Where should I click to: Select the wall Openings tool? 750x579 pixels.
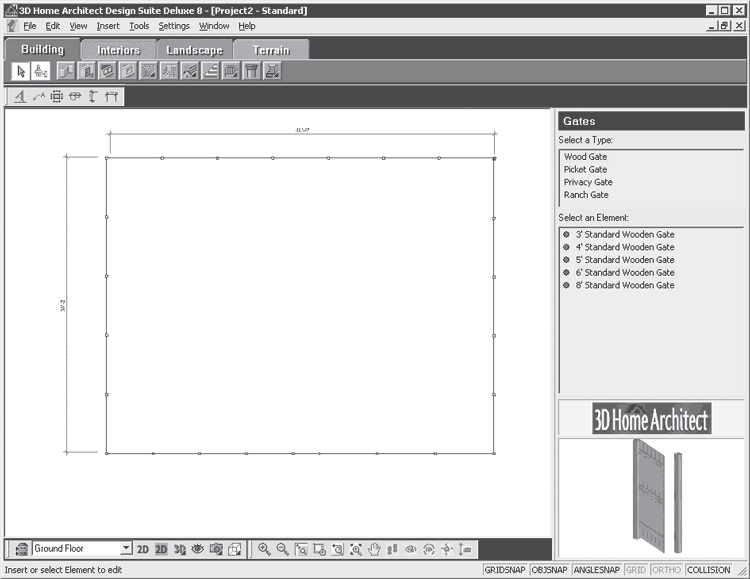[128, 71]
